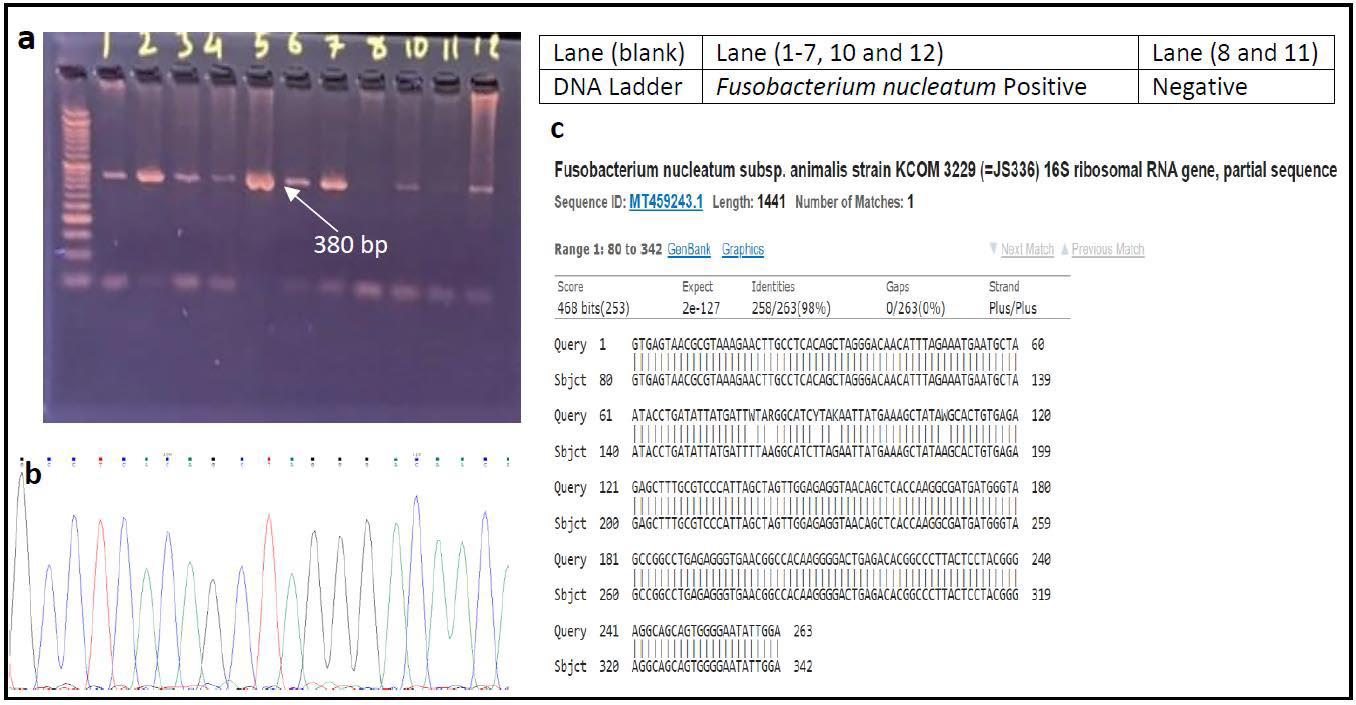This screenshot has width=1356, height=705.
Task: Click the Sbjct sequence line starting at 260
Action: (x=800, y=595)
